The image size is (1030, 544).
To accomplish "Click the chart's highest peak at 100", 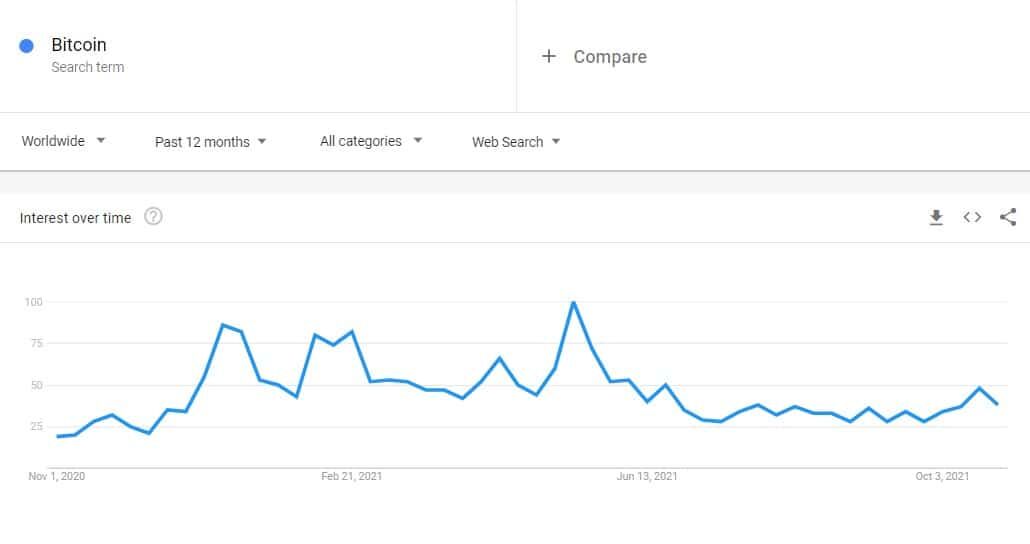I will pyautogui.click(x=573, y=302).
